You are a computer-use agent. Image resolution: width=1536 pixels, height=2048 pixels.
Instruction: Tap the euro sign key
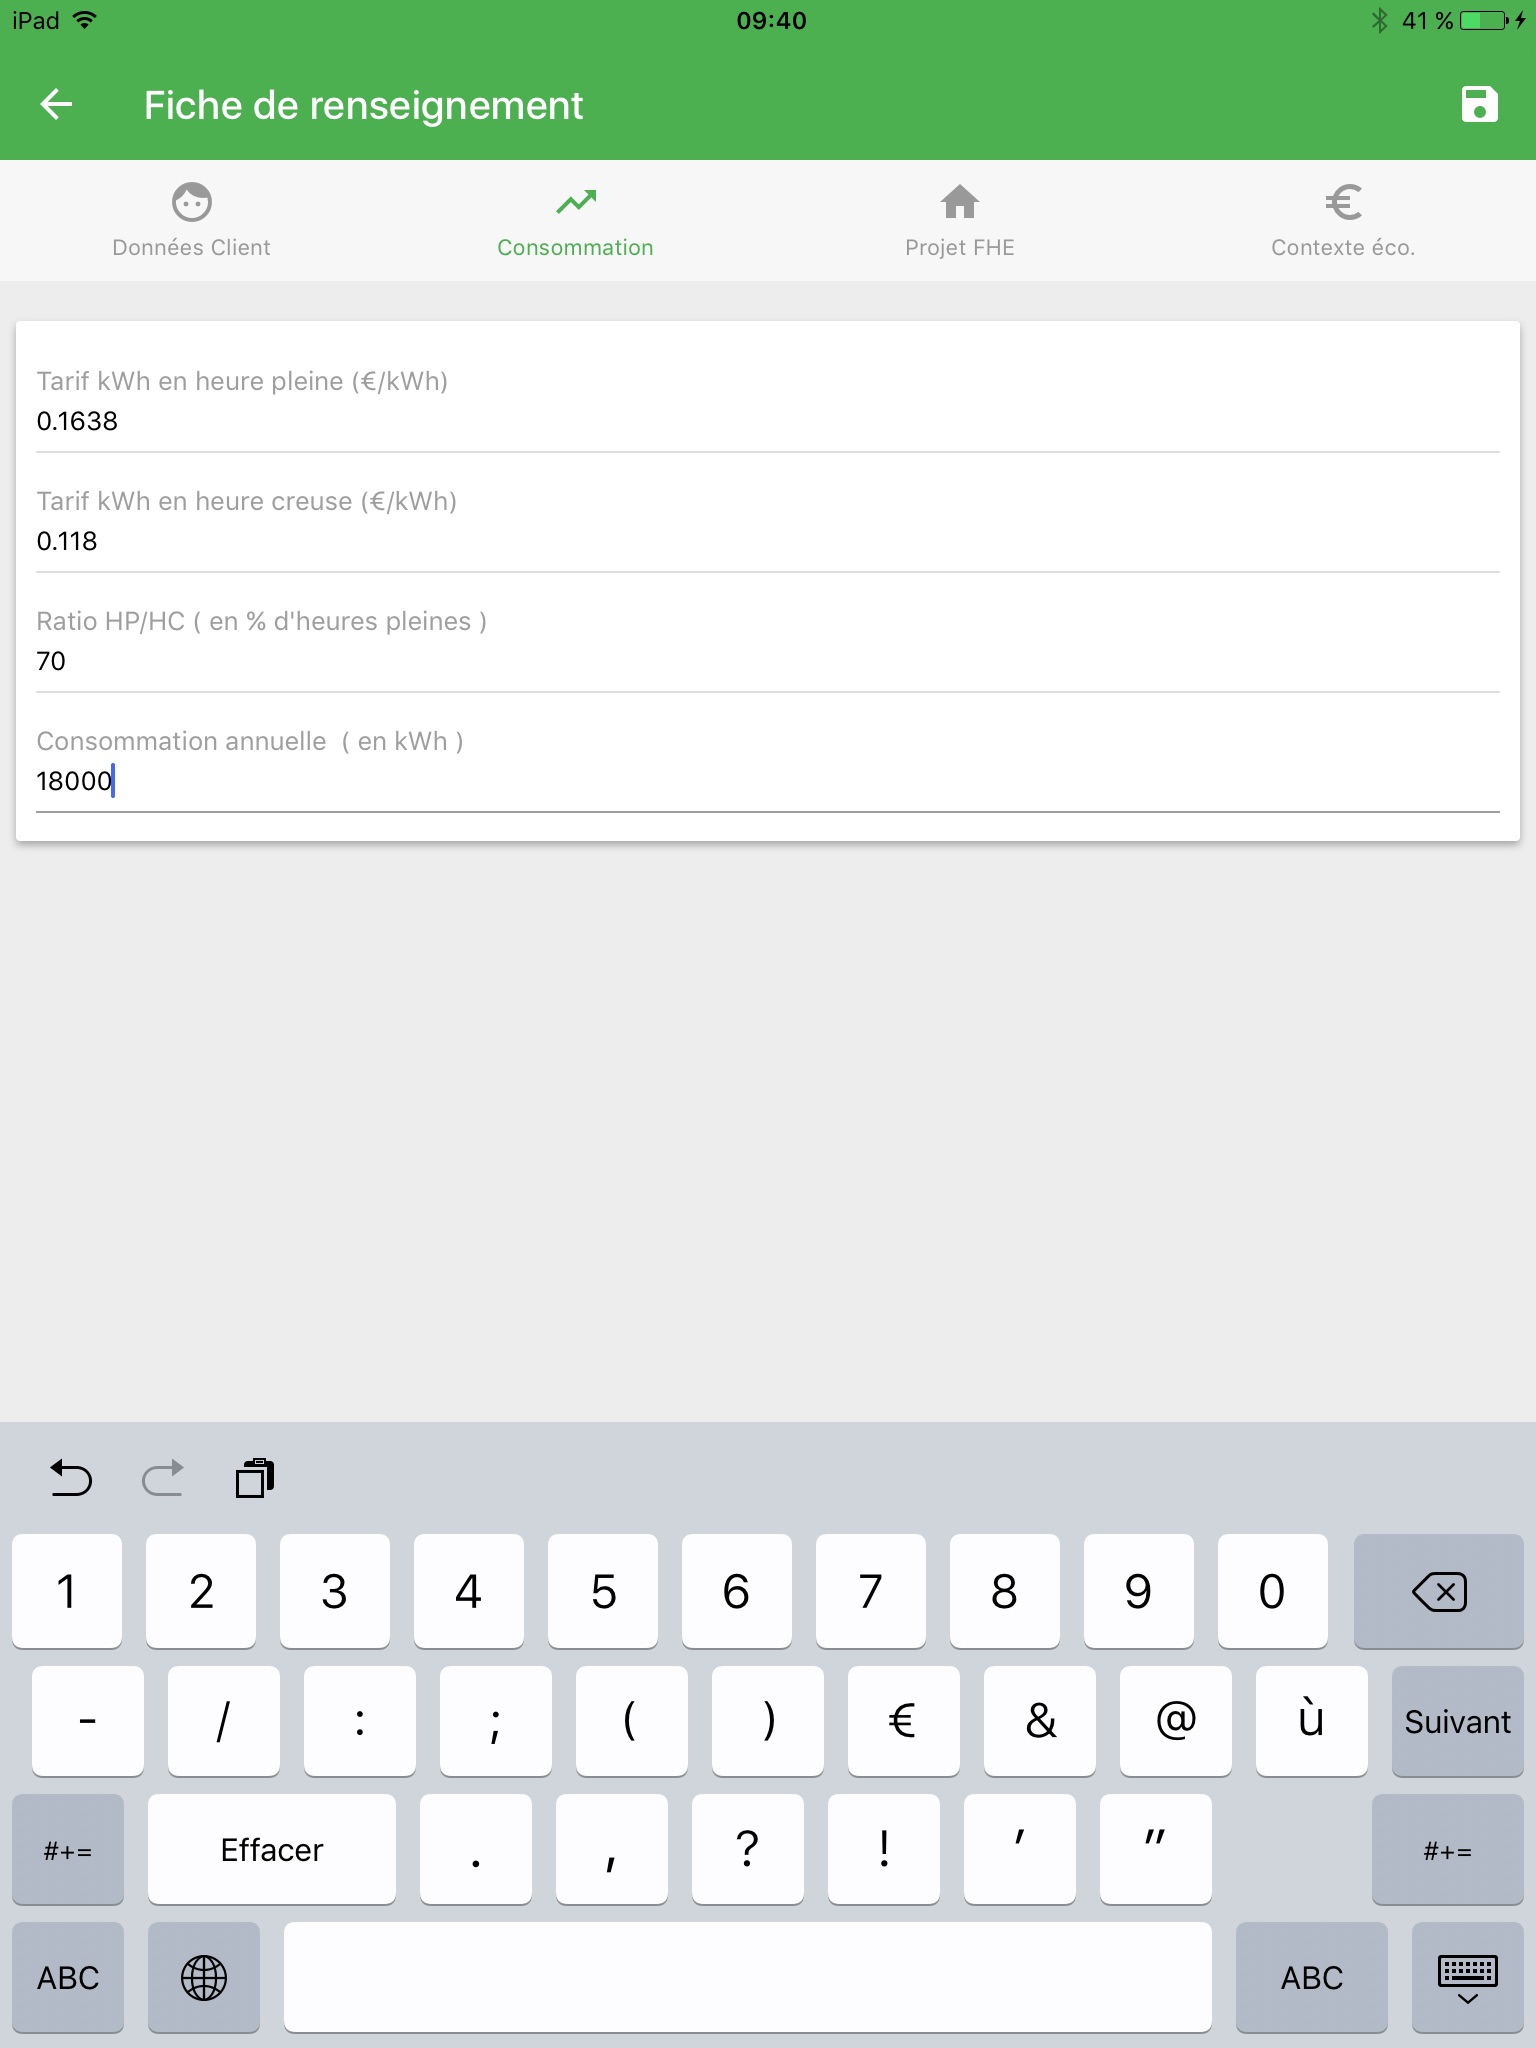(x=904, y=1721)
